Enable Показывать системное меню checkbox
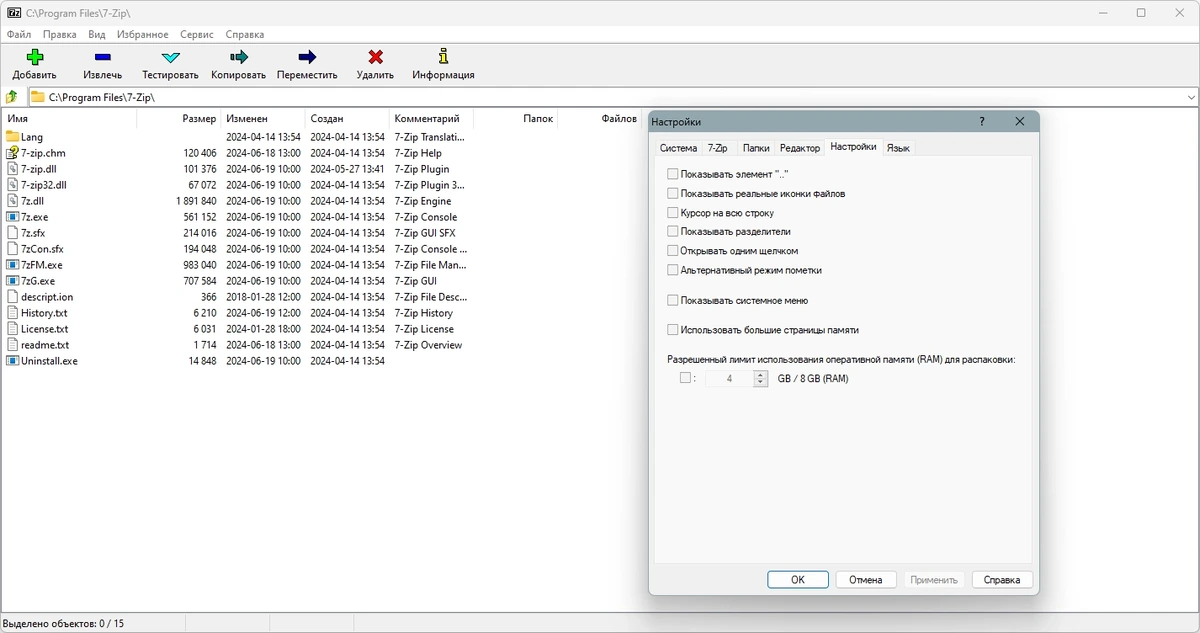This screenshot has height=633, width=1200. pyautogui.click(x=673, y=300)
